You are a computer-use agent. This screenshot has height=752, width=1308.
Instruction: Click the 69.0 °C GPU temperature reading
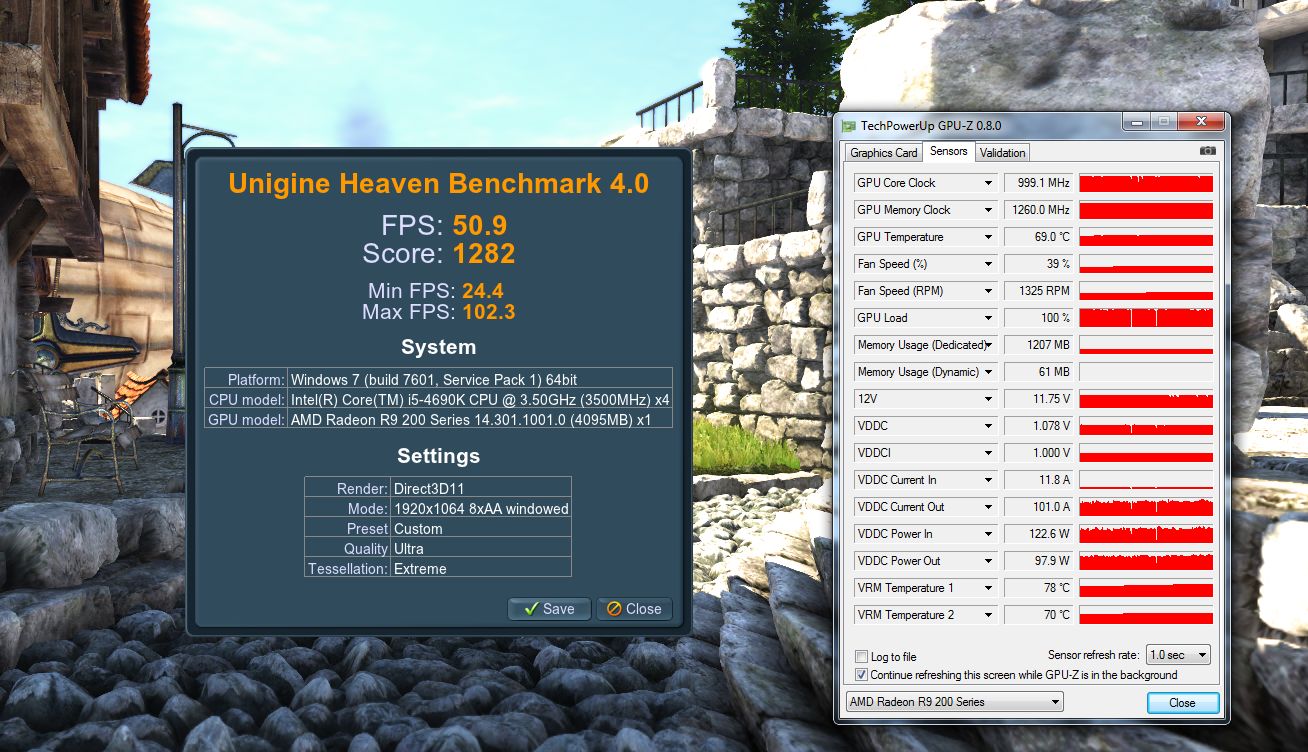(x=1038, y=237)
